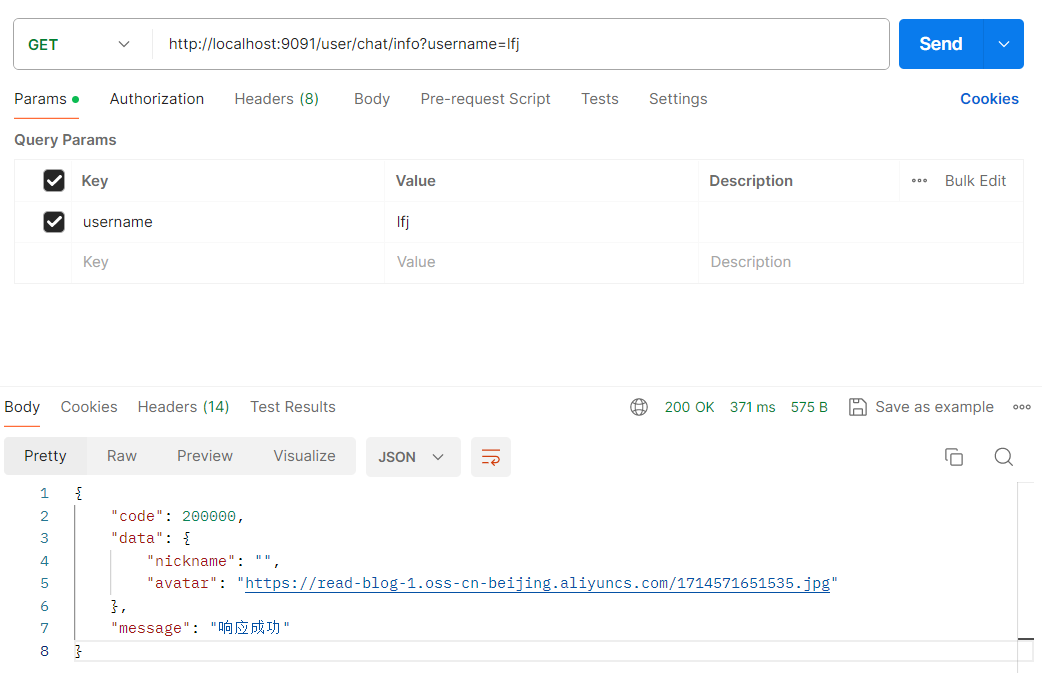Click the 371 ms response time
This screenshot has width=1042, height=673.
click(752, 407)
